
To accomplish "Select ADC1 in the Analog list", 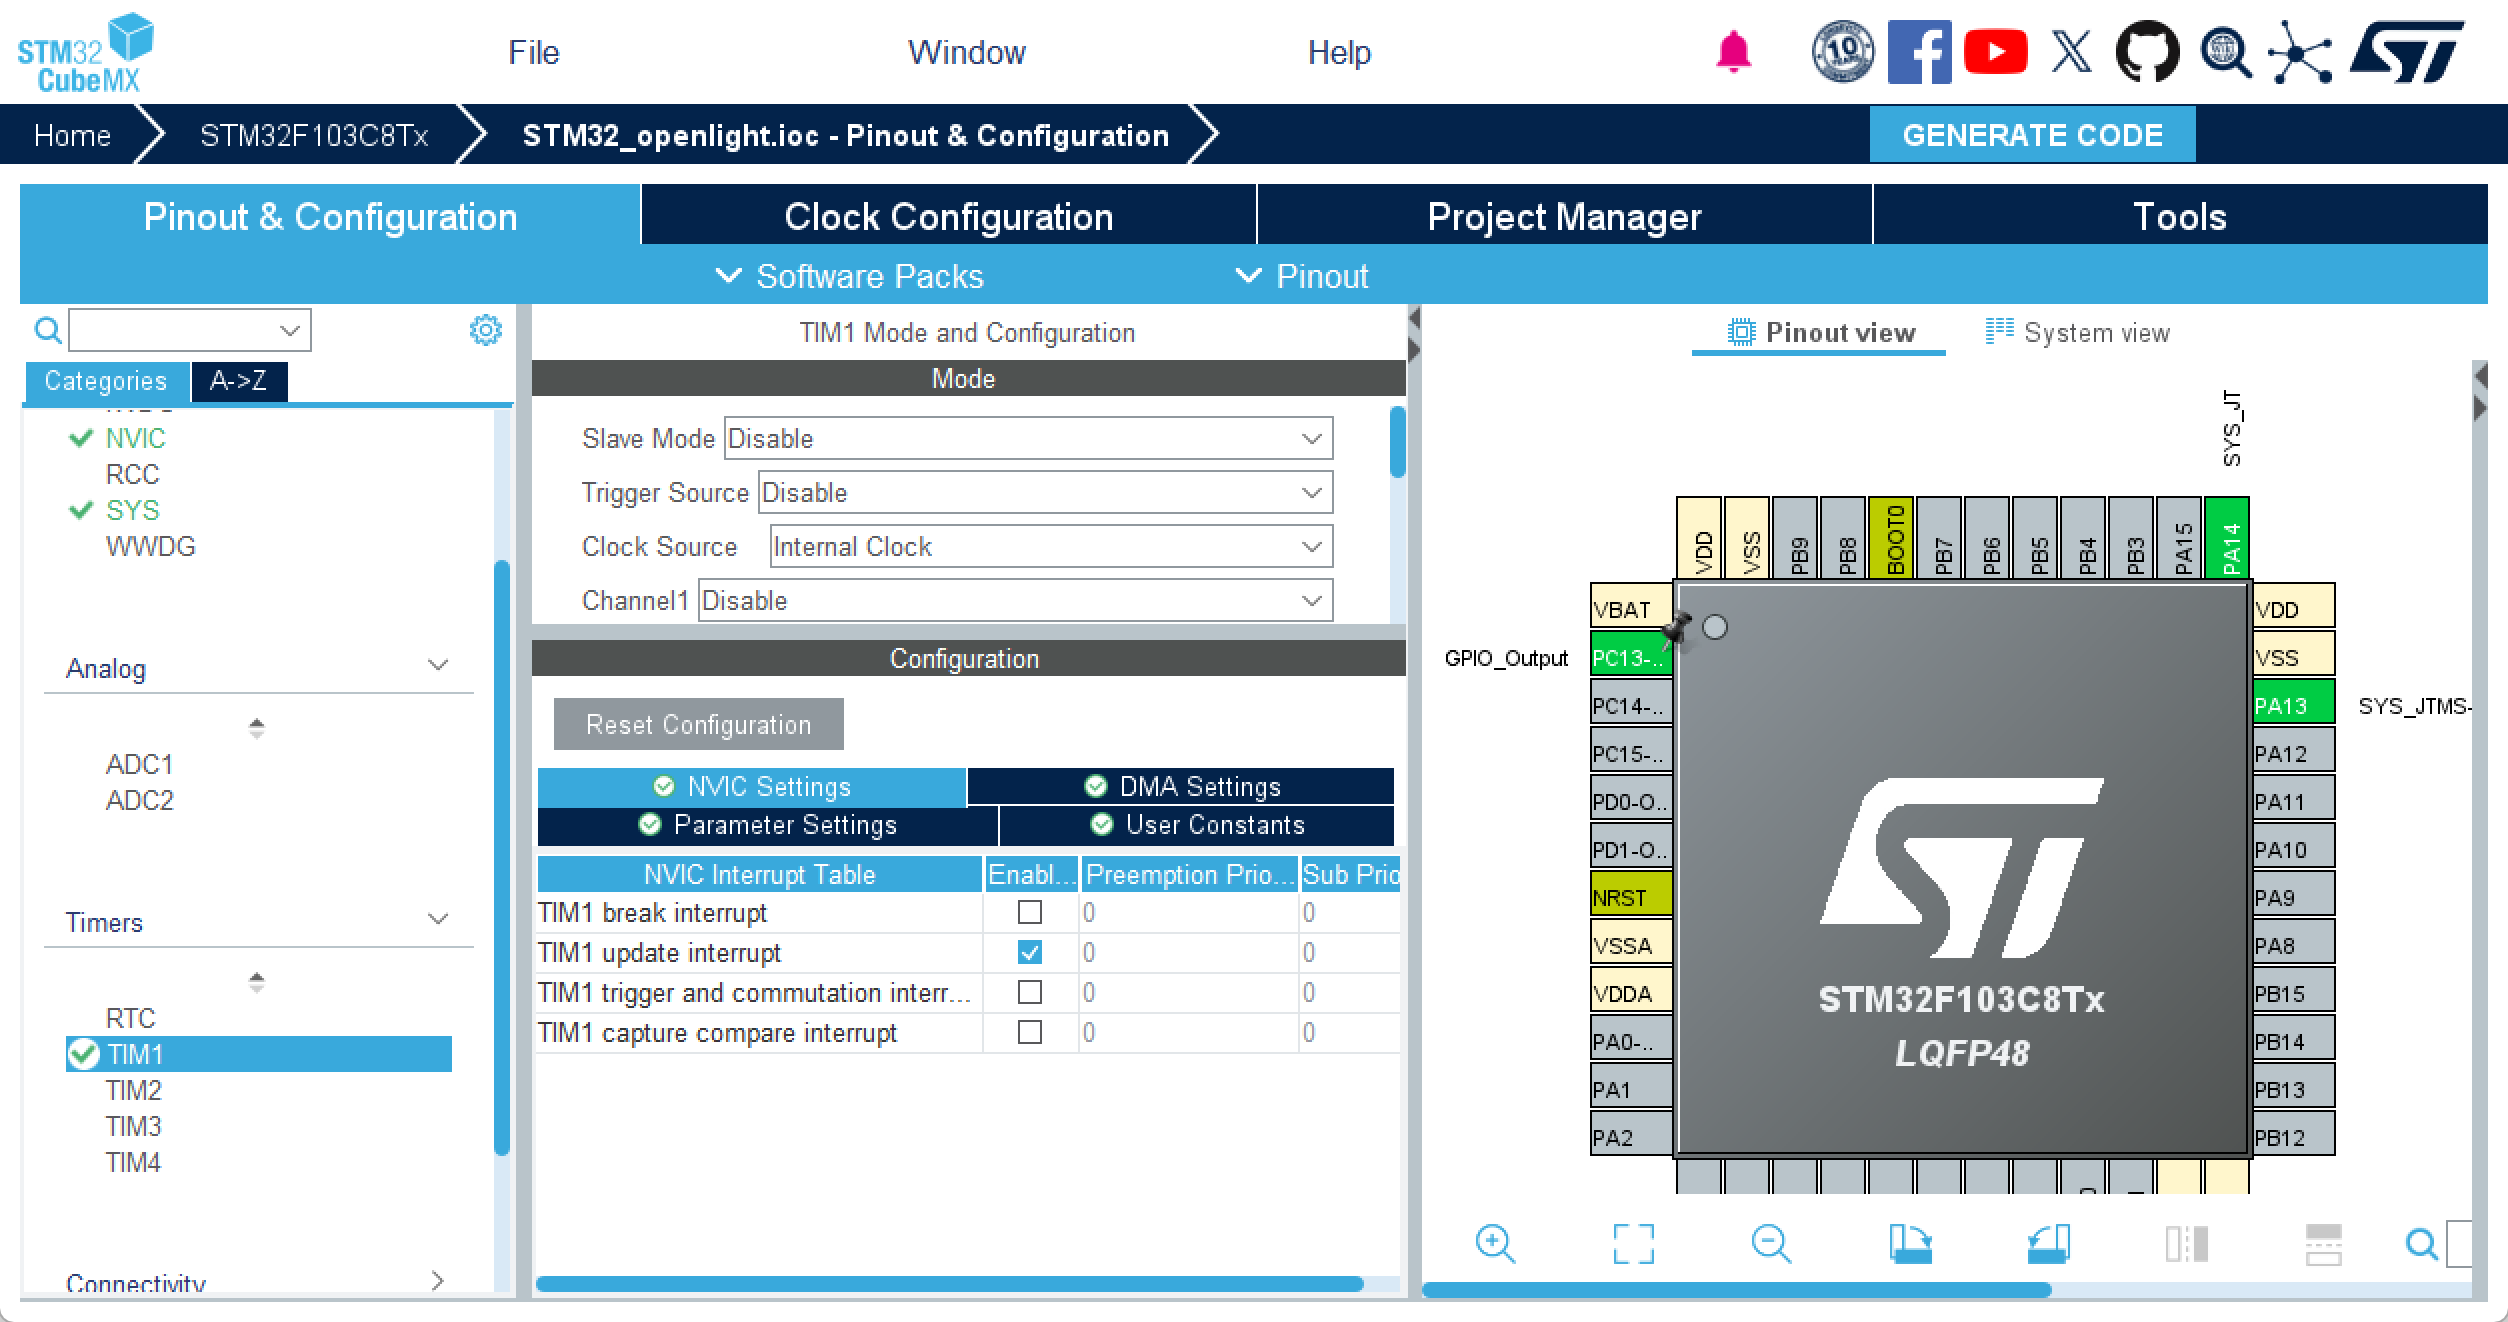I will click(139, 764).
